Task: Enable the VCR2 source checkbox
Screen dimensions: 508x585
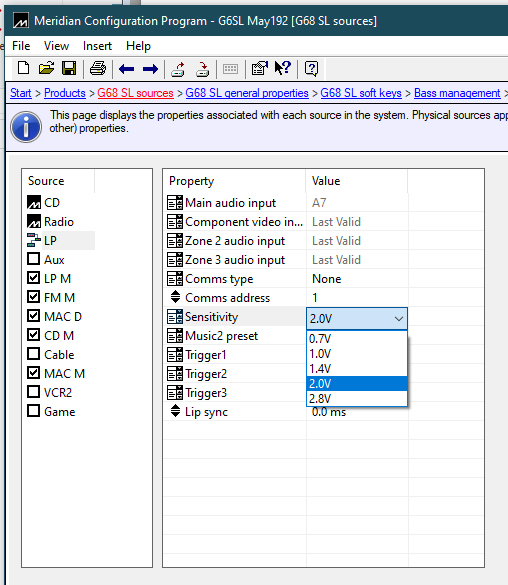Action: (x=34, y=392)
